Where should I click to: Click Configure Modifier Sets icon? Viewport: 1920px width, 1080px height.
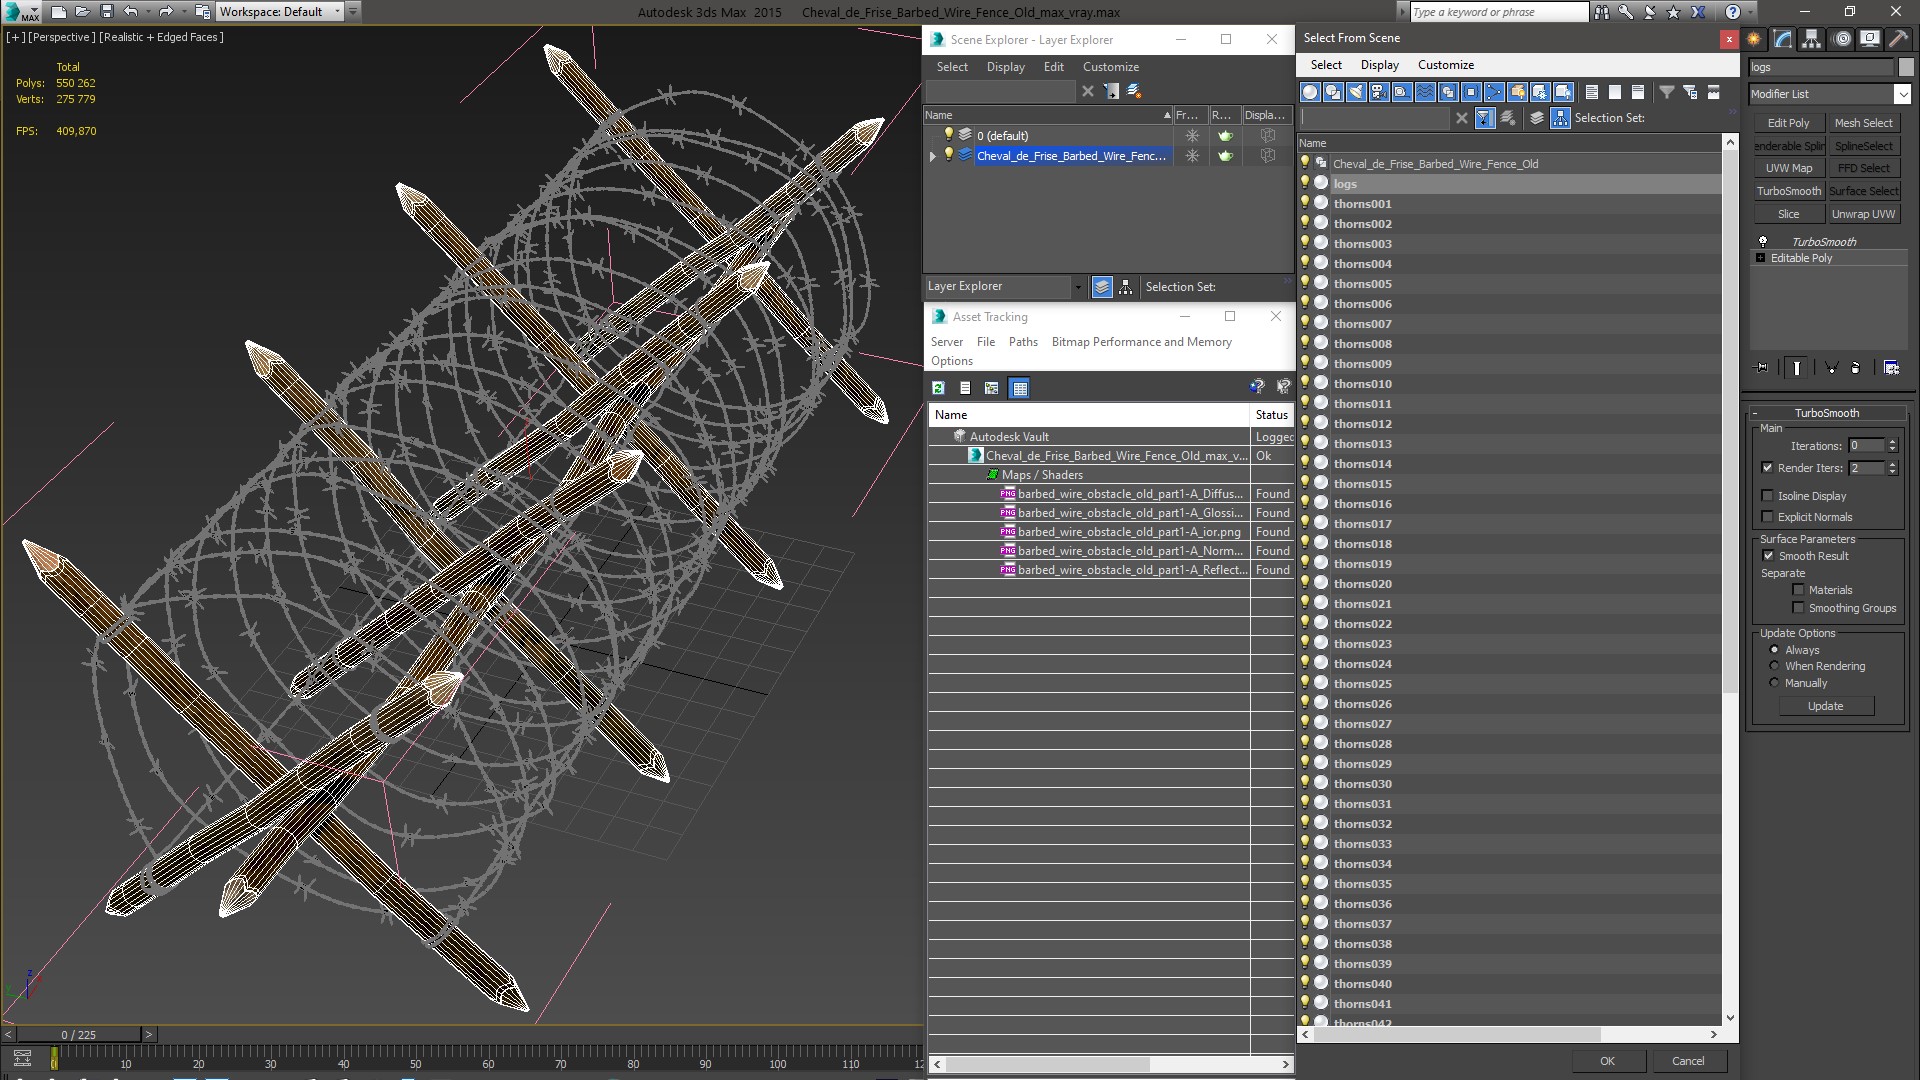coord(1891,368)
